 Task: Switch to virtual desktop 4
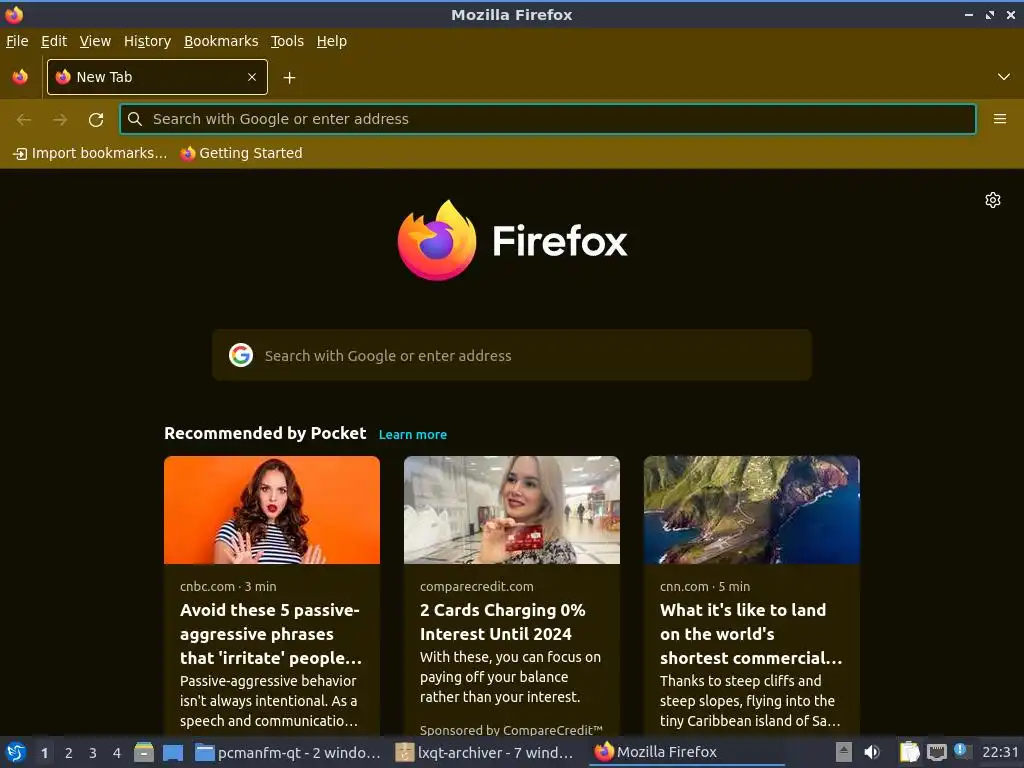117,753
